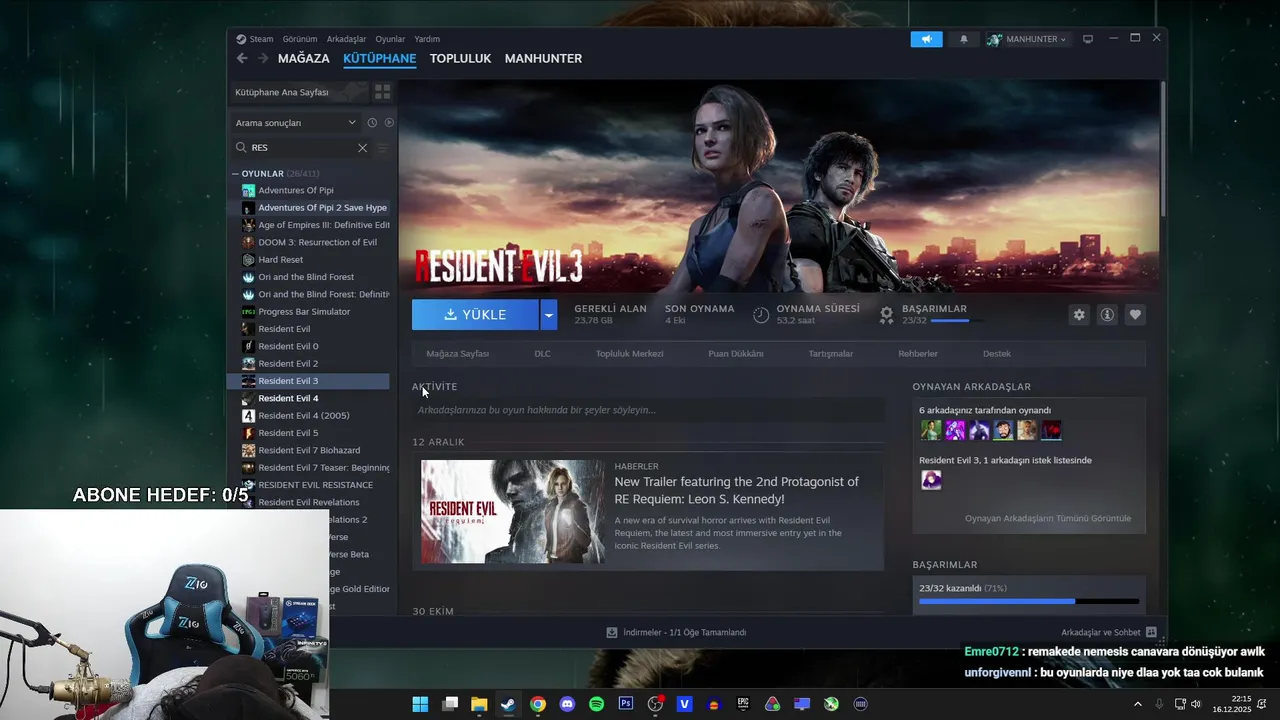Screen dimensions: 1280x720
Task: Select Progress Bar Simulator
Action: click(x=308, y=312)
